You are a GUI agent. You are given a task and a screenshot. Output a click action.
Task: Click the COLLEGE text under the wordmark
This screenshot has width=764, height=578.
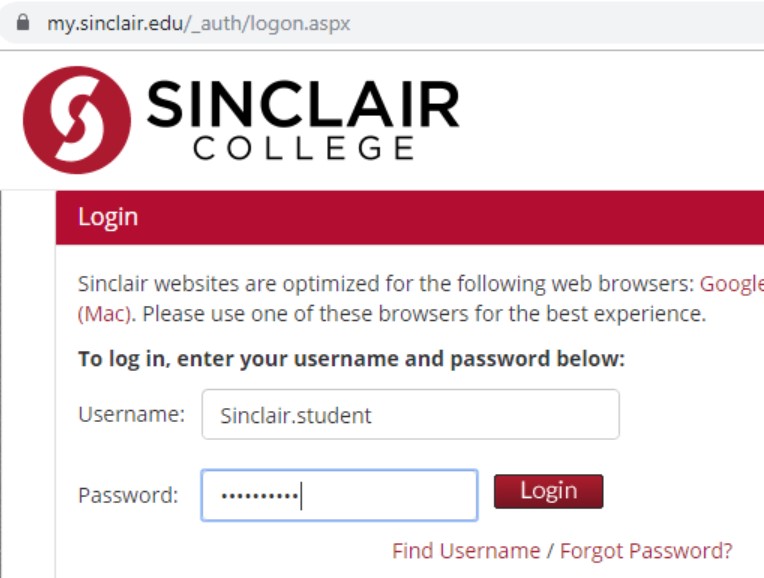[x=304, y=148]
